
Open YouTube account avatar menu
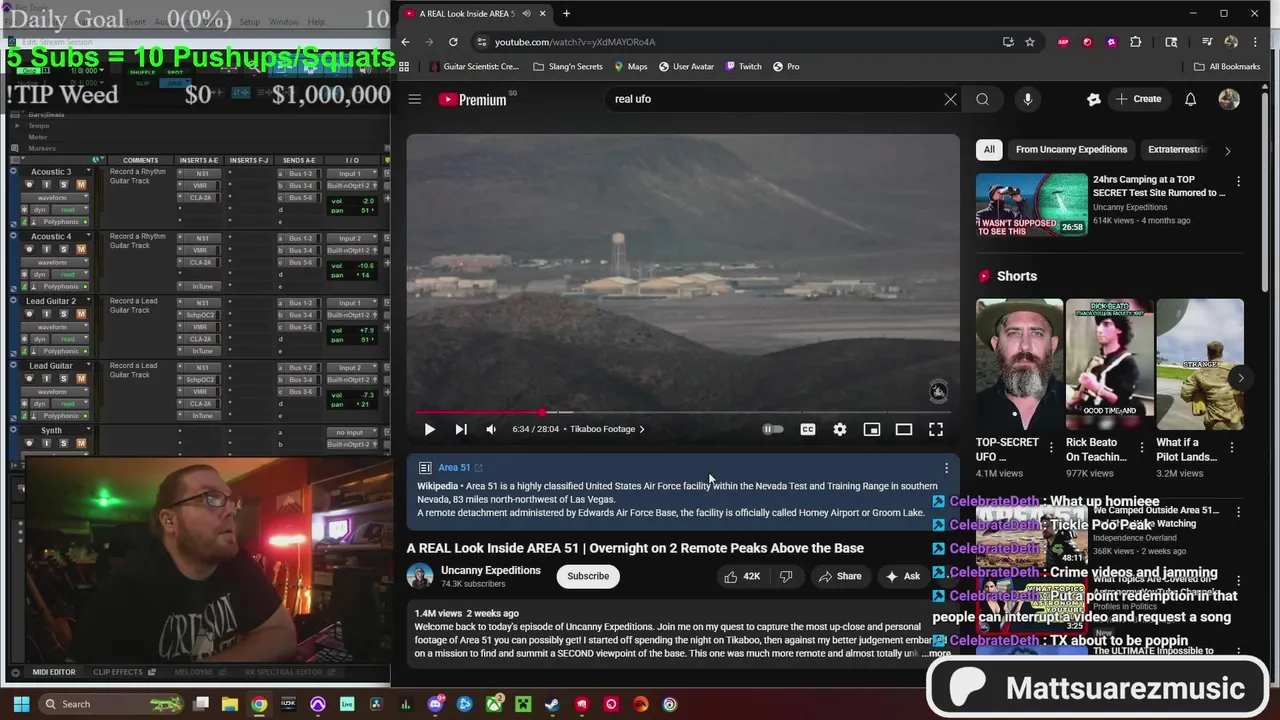click(x=1229, y=99)
